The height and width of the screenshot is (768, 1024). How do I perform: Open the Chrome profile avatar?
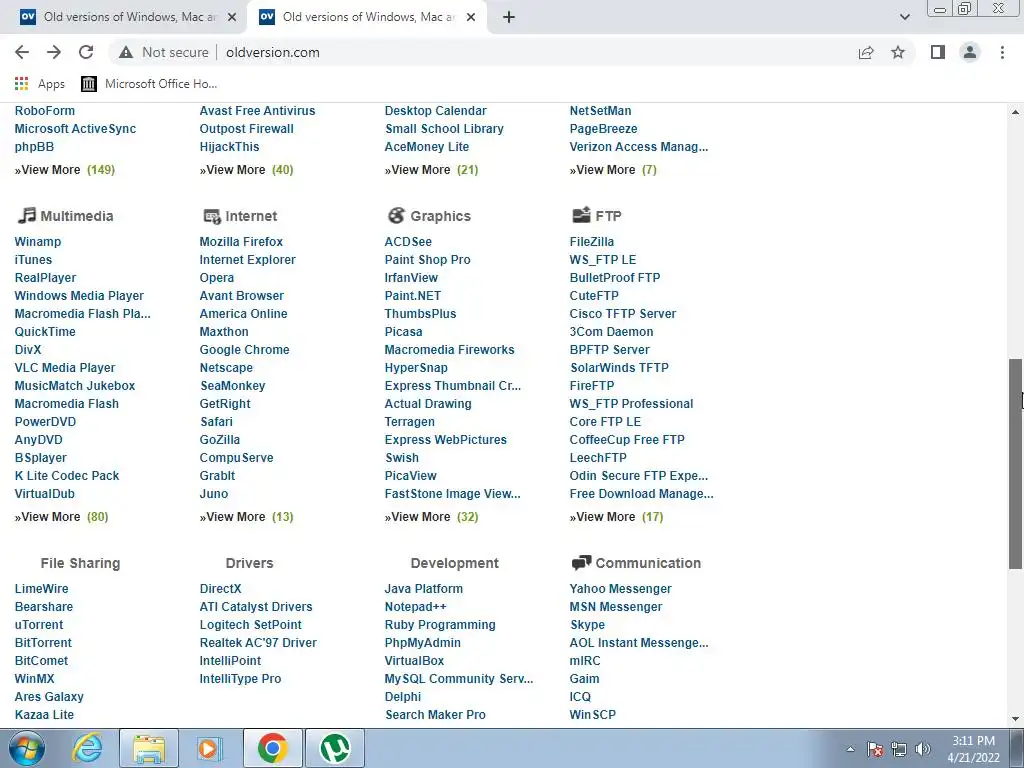click(x=970, y=52)
